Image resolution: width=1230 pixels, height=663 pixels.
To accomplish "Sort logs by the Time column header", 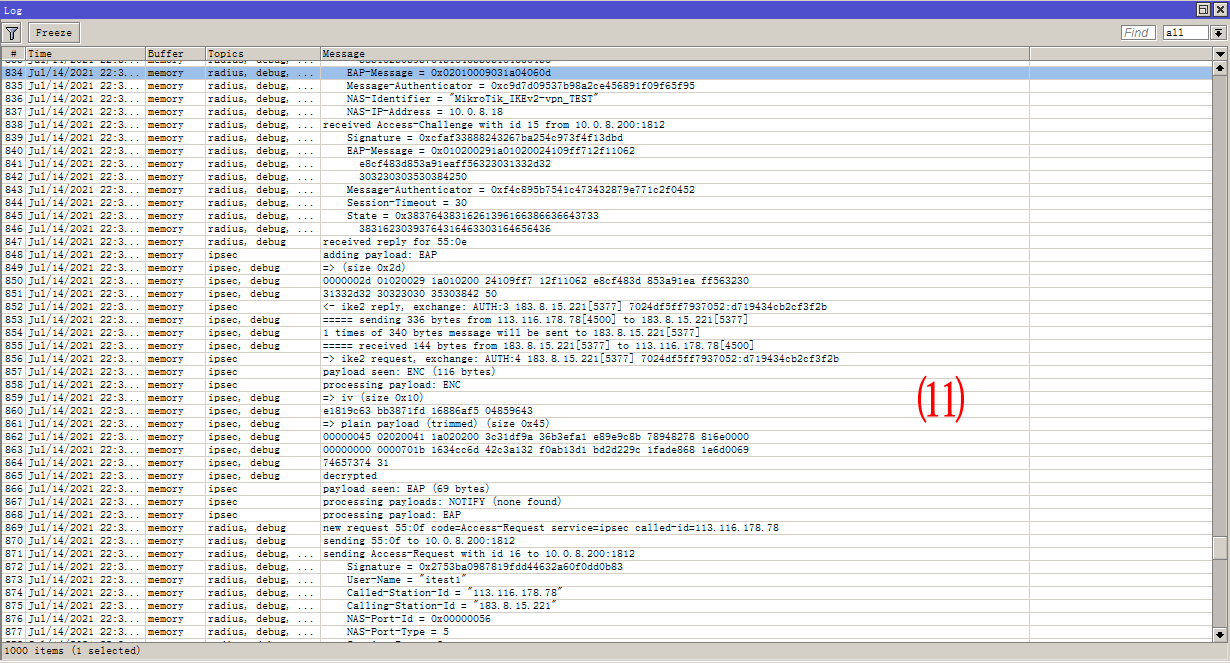I will coord(80,53).
